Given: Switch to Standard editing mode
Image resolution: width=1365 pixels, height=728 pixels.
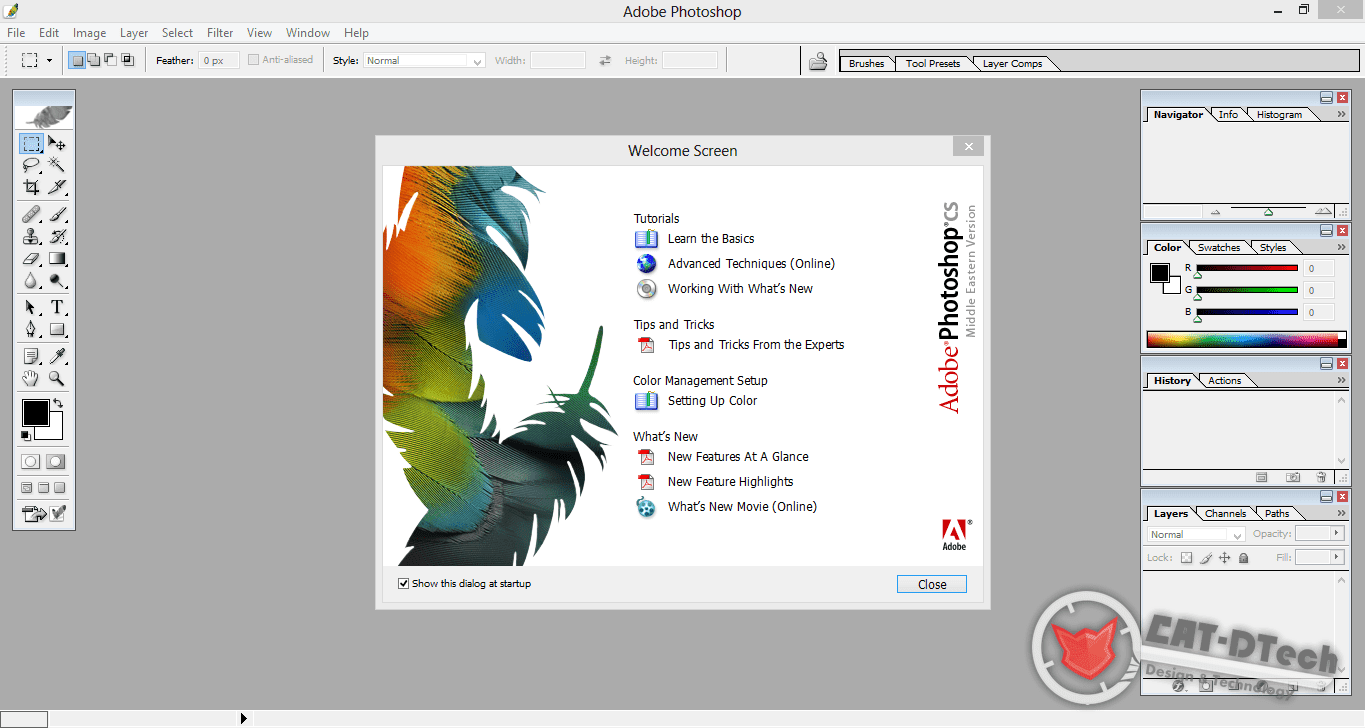Looking at the screenshot, I should (x=31, y=461).
